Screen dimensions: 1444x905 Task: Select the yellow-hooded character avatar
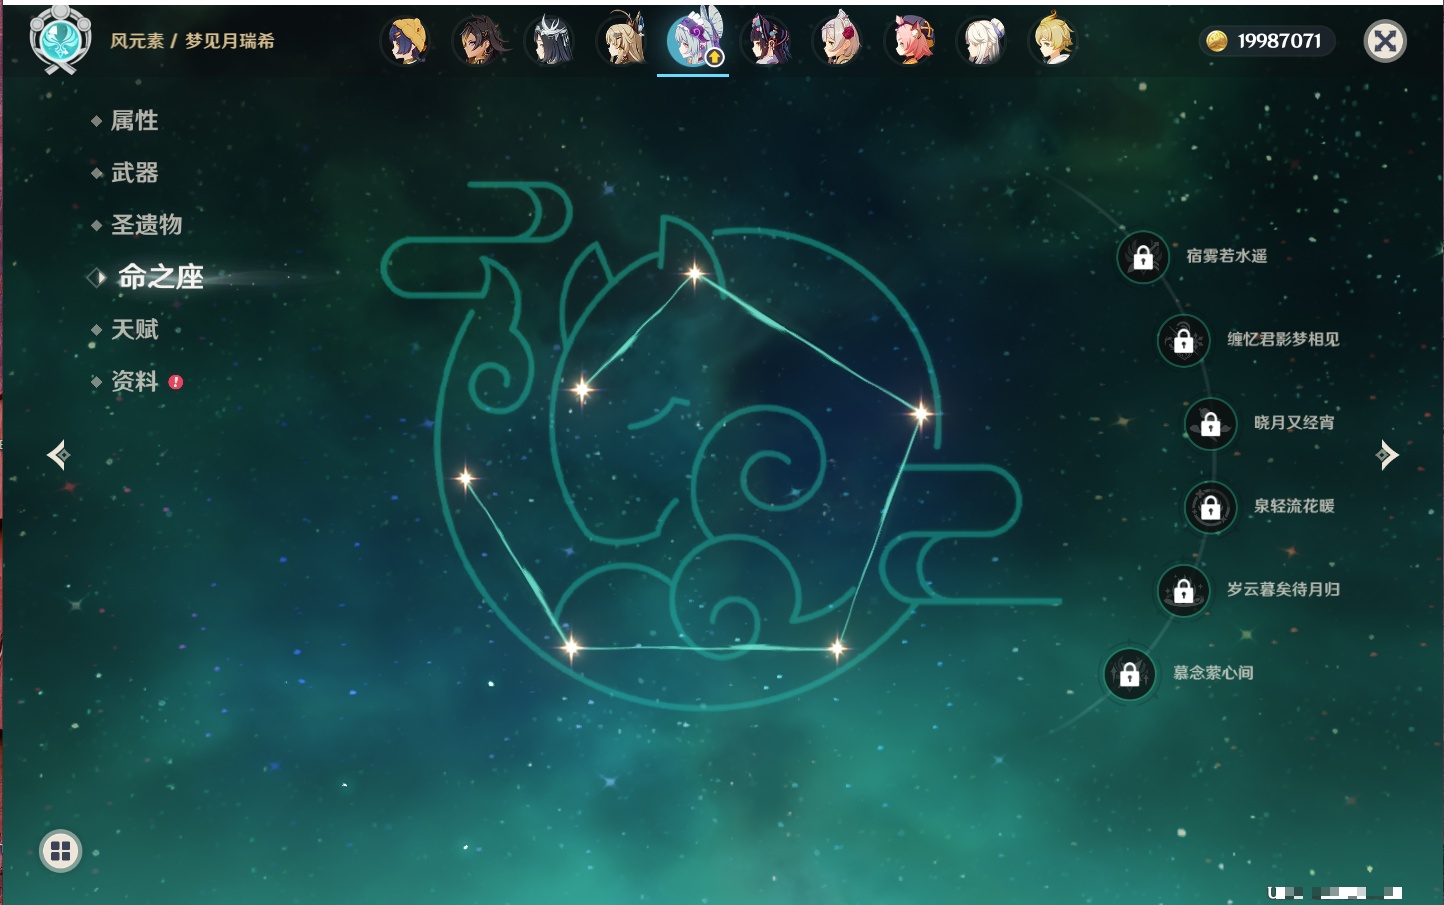click(x=407, y=41)
